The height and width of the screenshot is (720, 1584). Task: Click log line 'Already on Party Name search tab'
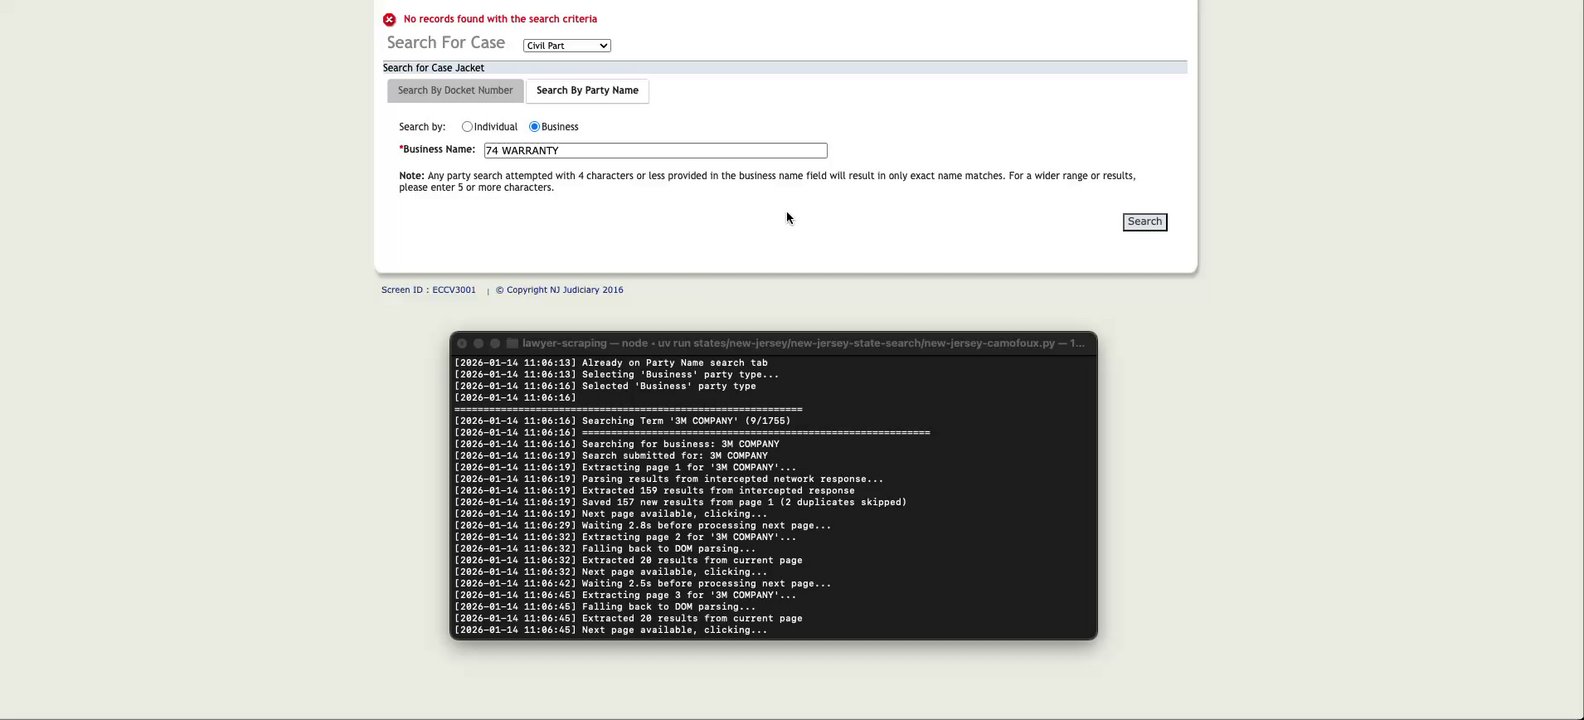point(611,363)
